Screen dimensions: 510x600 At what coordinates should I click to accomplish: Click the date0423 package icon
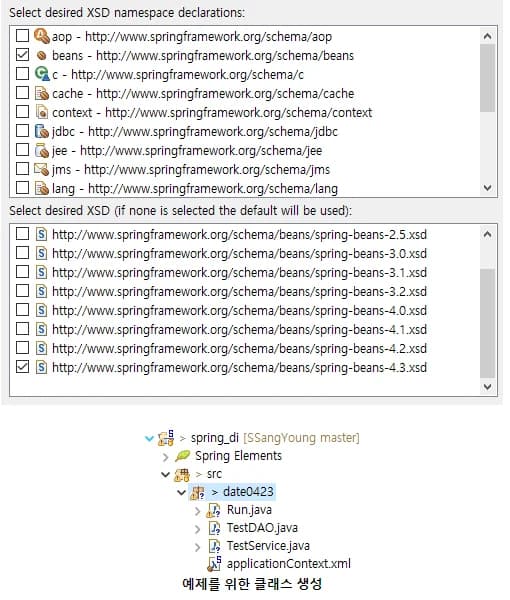198,492
